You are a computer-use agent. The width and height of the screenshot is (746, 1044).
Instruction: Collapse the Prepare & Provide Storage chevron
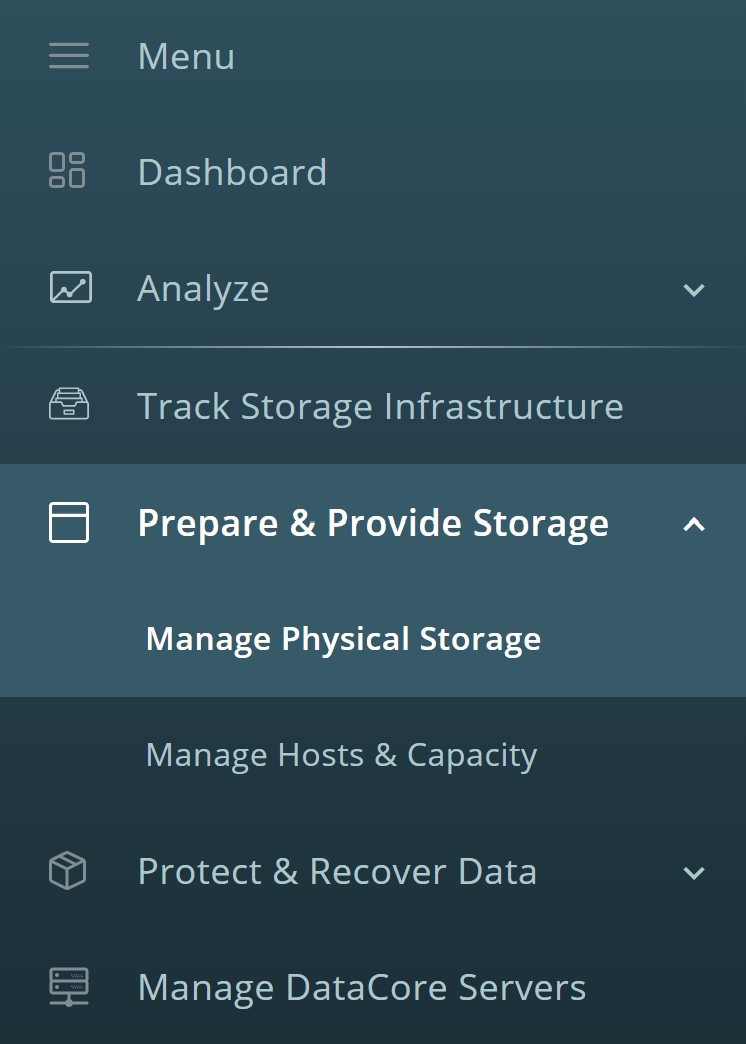[694, 525]
